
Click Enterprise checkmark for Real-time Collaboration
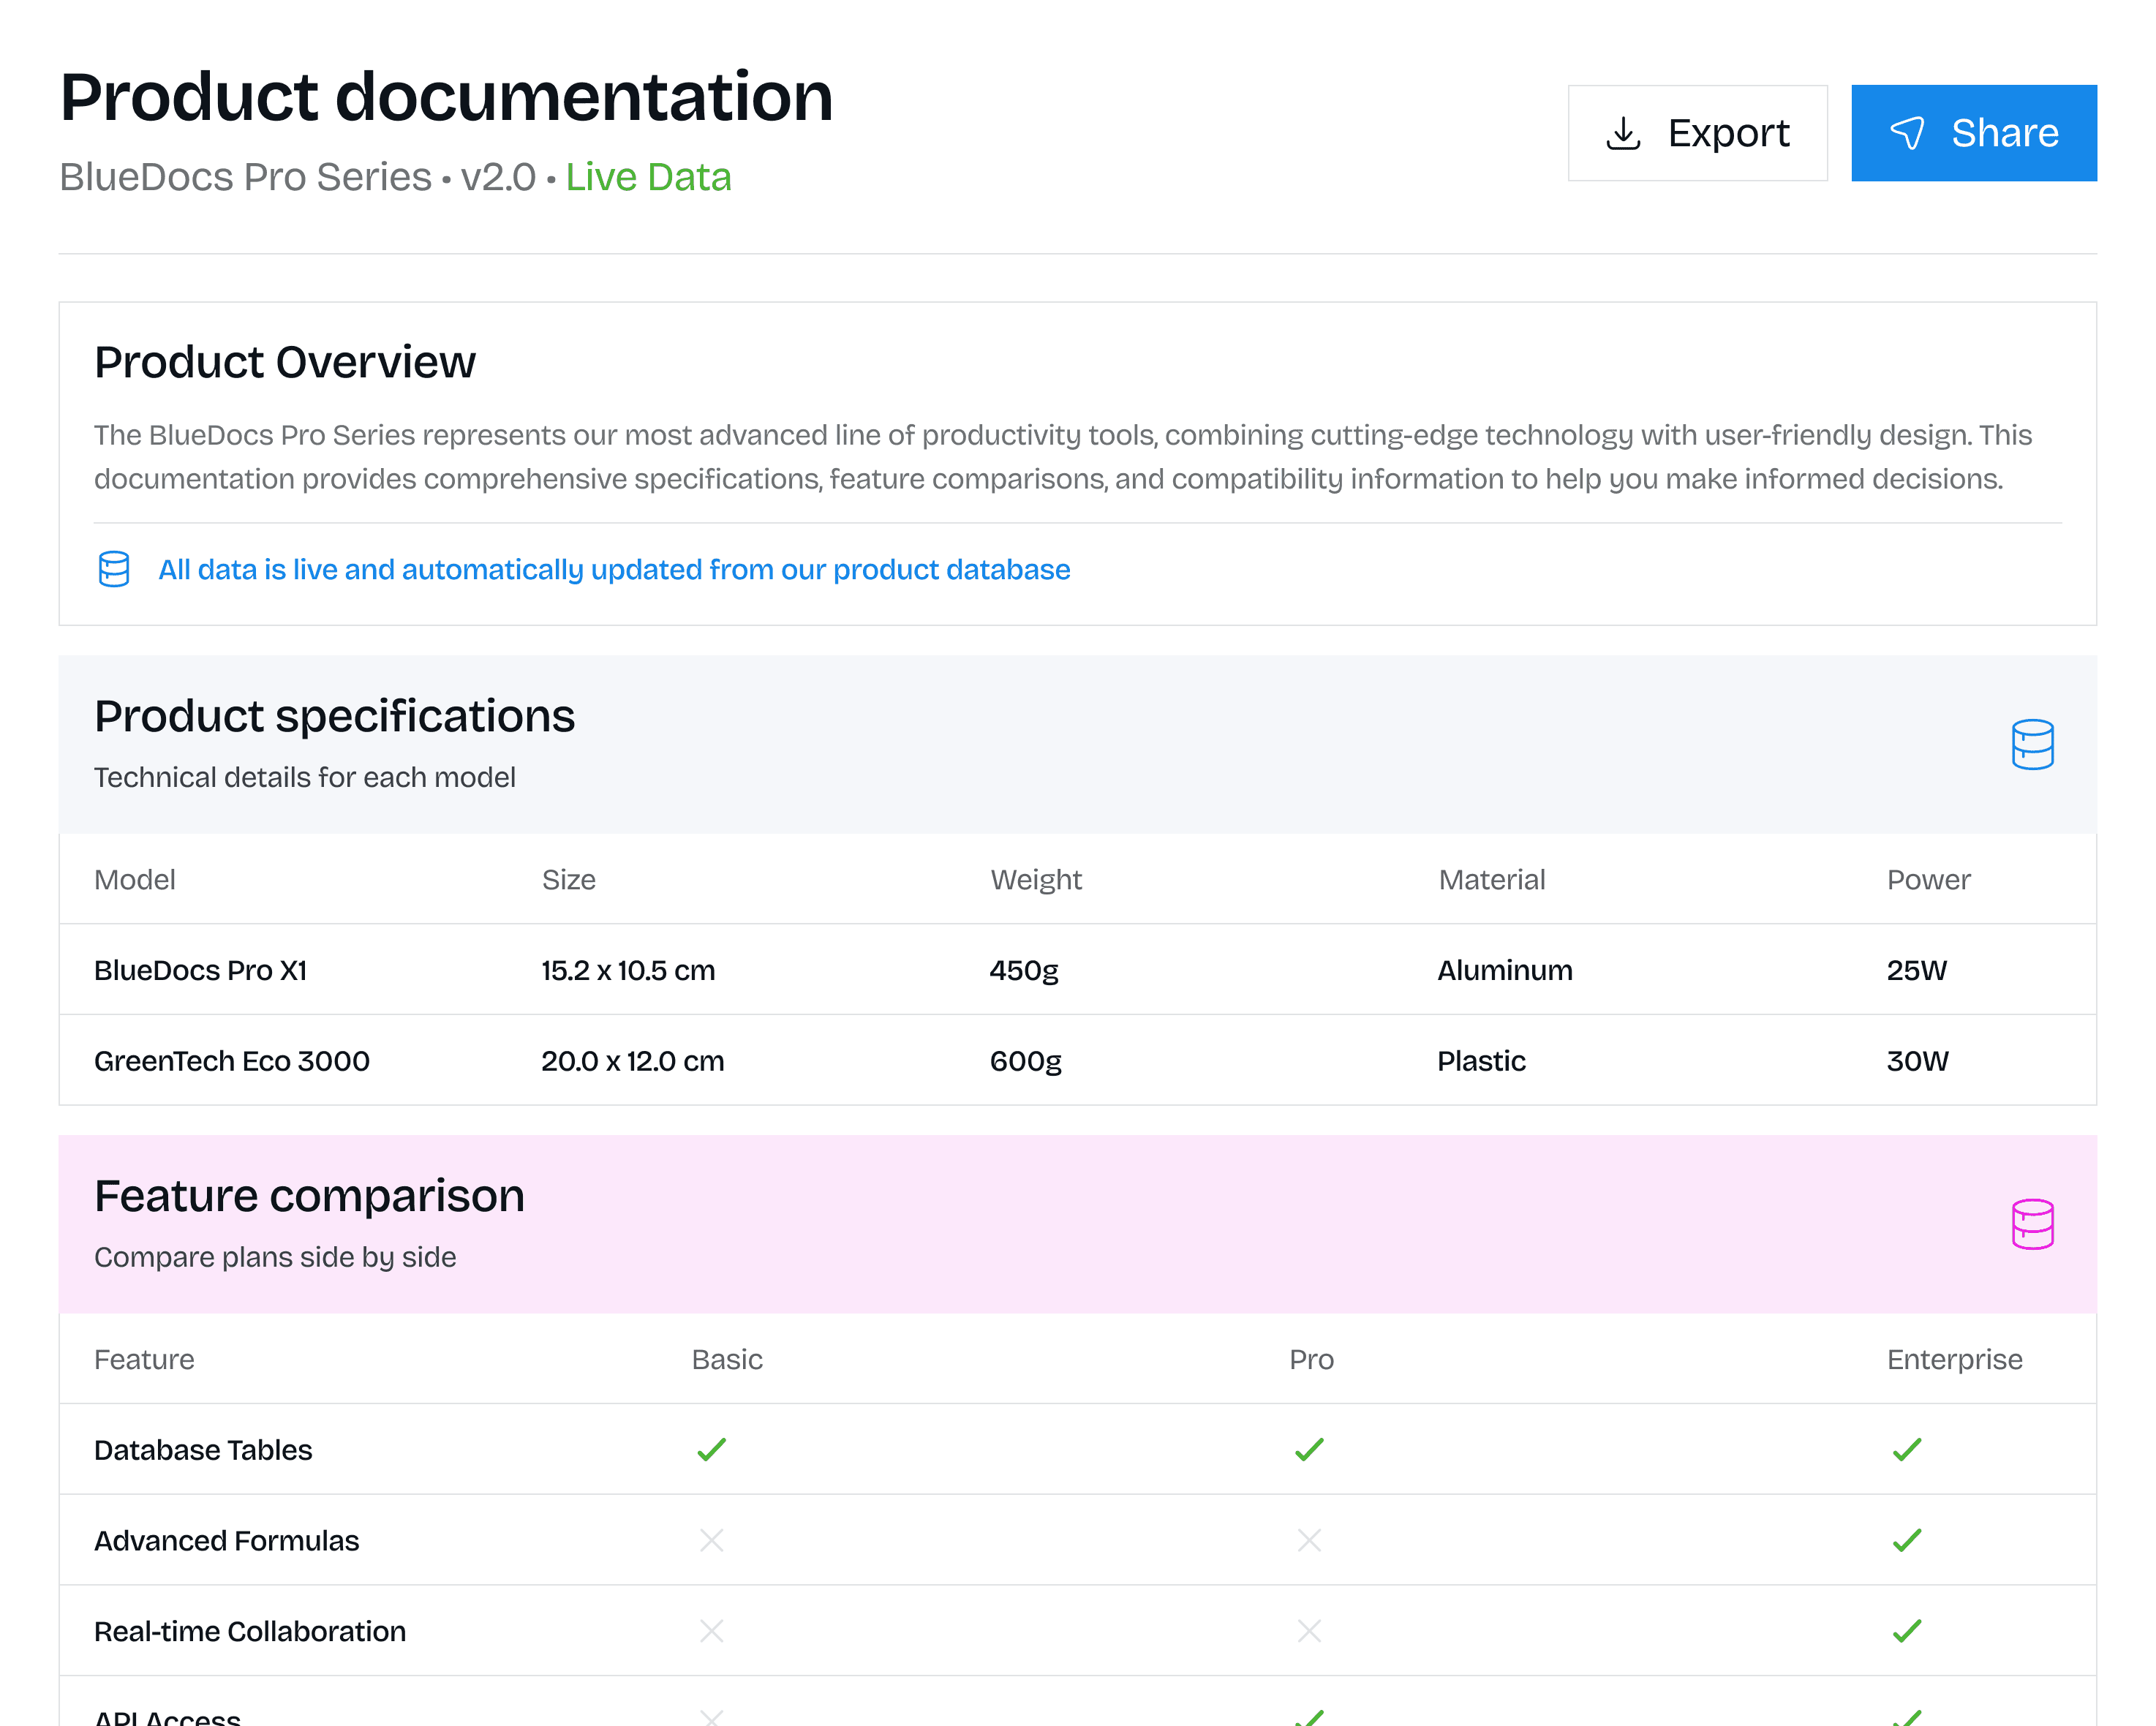click(1906, 1631)
